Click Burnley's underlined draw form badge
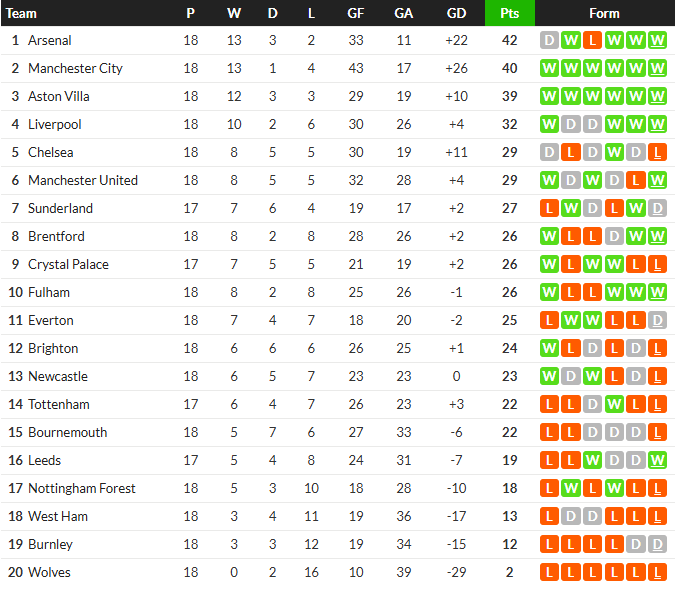Screen dimensions: 677x591 click(657, 544)
